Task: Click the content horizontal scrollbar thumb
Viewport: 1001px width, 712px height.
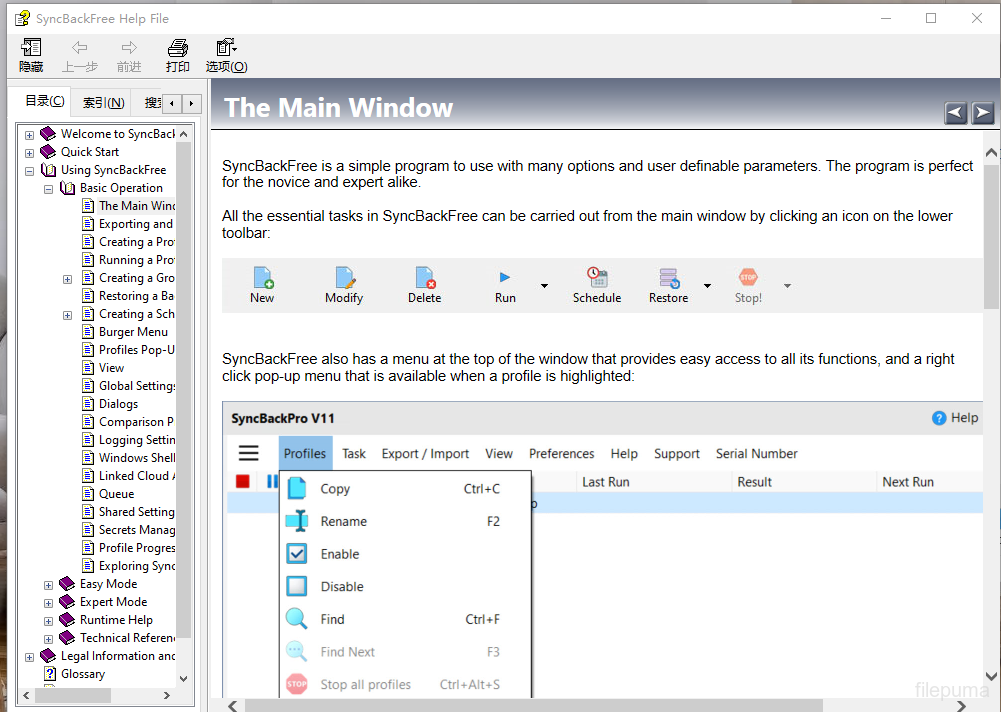Action: [x=534, y=706]
